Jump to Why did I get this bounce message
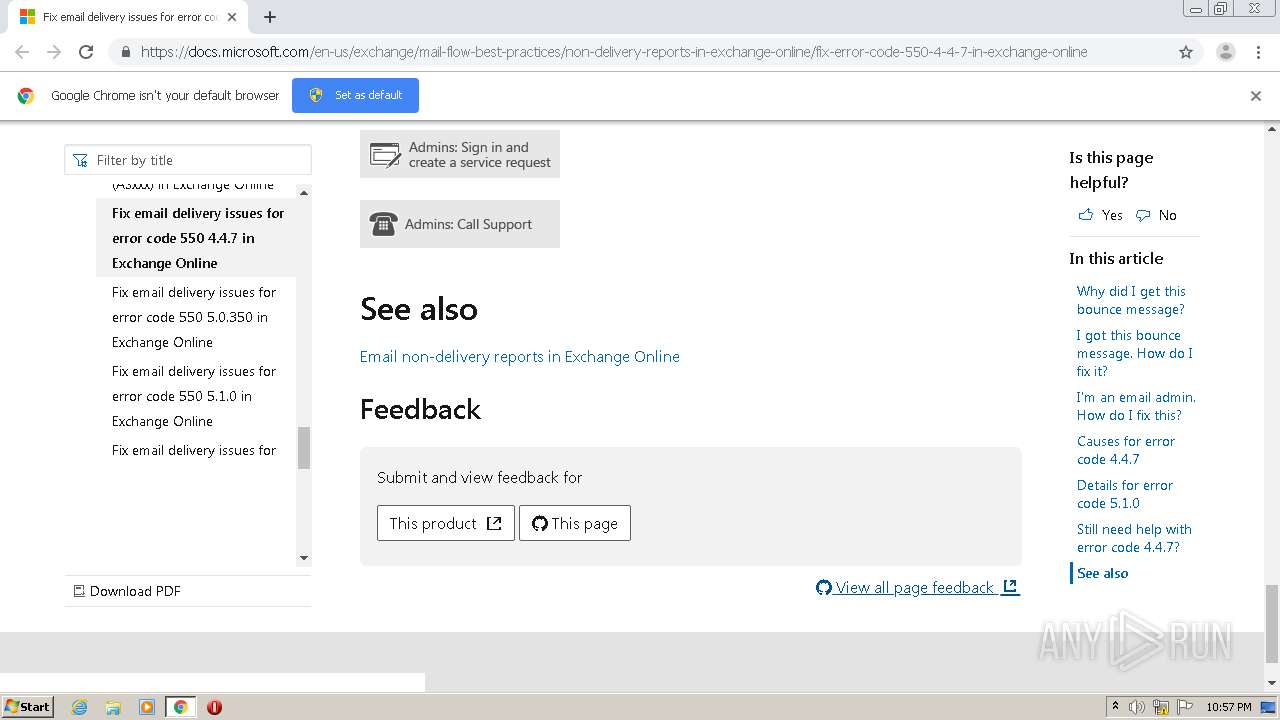Screen dimensions: 1280x720 click(x=1131, y=300)
